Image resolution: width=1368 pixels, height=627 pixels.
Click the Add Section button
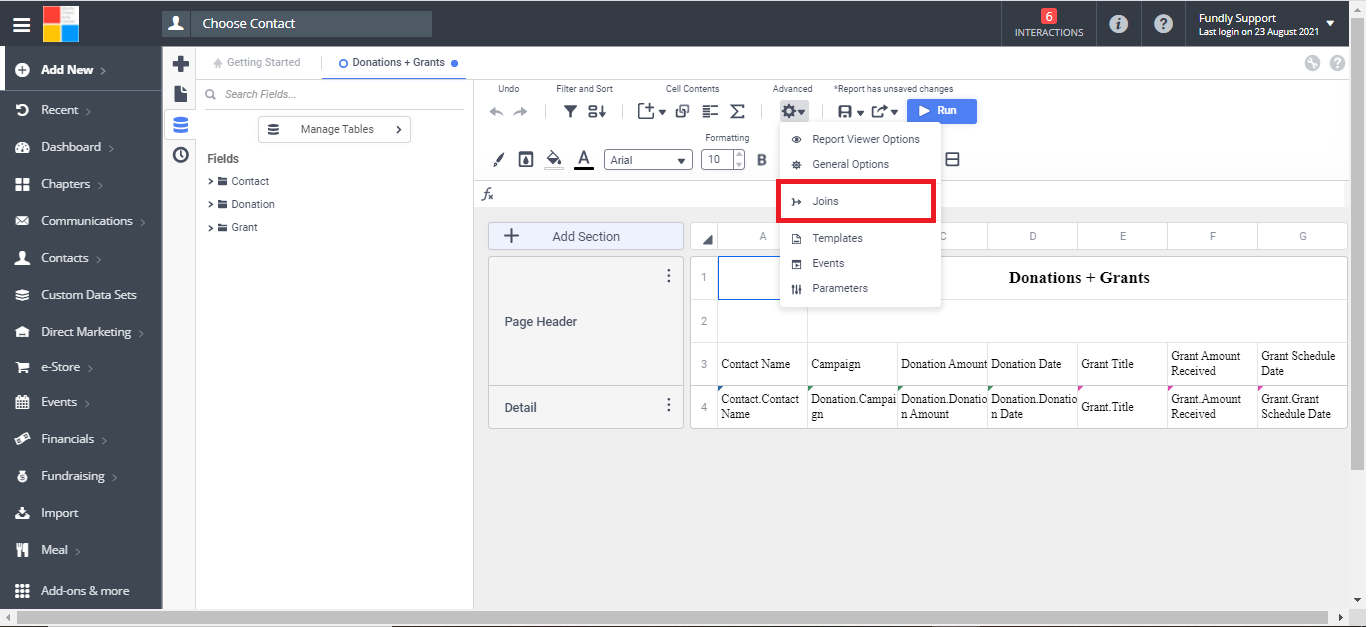586,237
